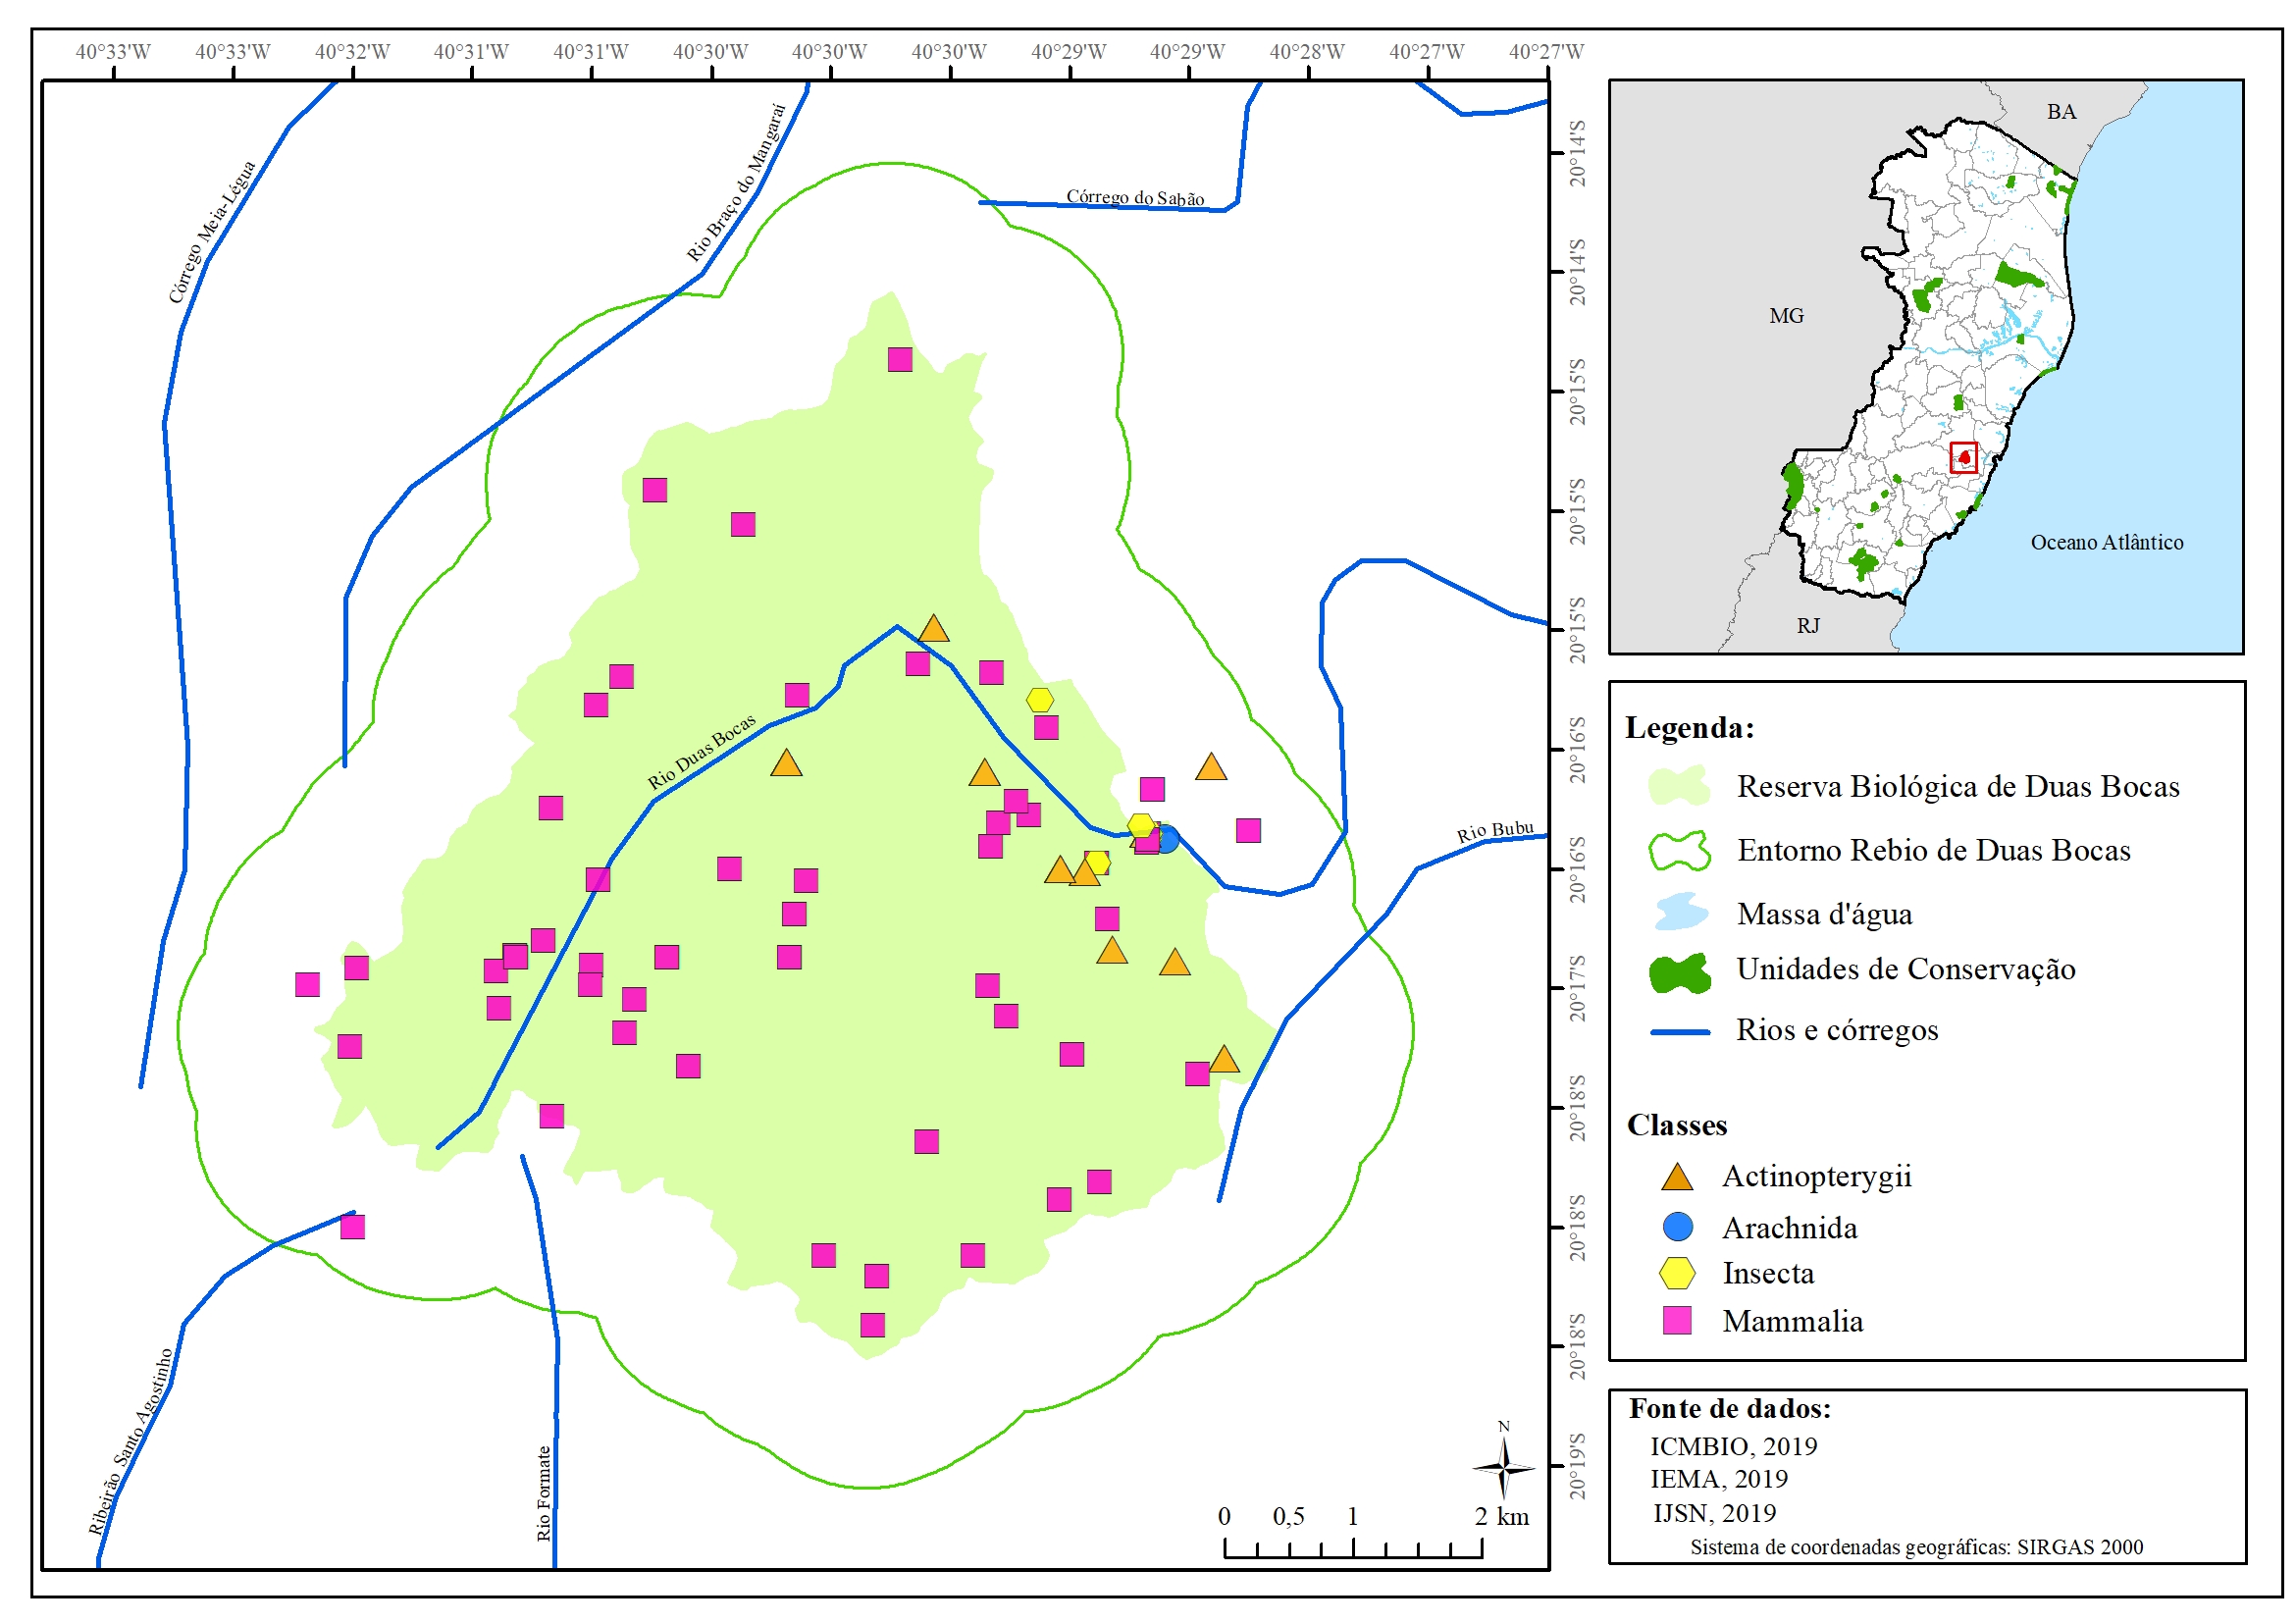The height and width of the screenshot is (1623, 2296).
Task: Click the Rio Bubu label
Action: [x=1494, y=831]
